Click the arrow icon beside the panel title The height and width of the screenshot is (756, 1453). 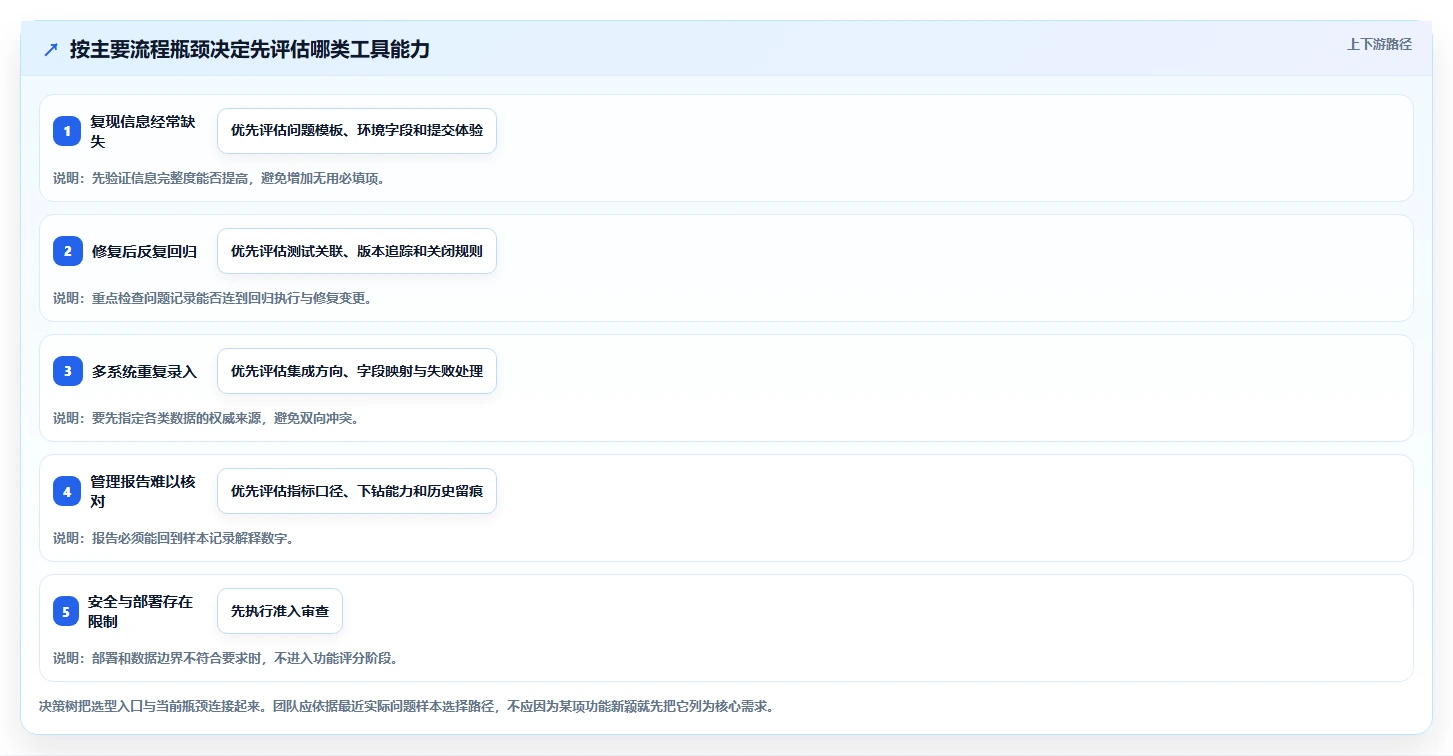(51, 50)
